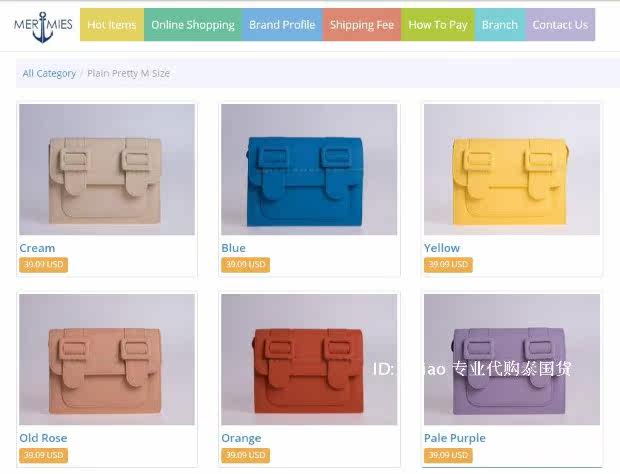Select the Branch menu item
This screenshot has height=474, width=620.
click(x=500, y=25)
